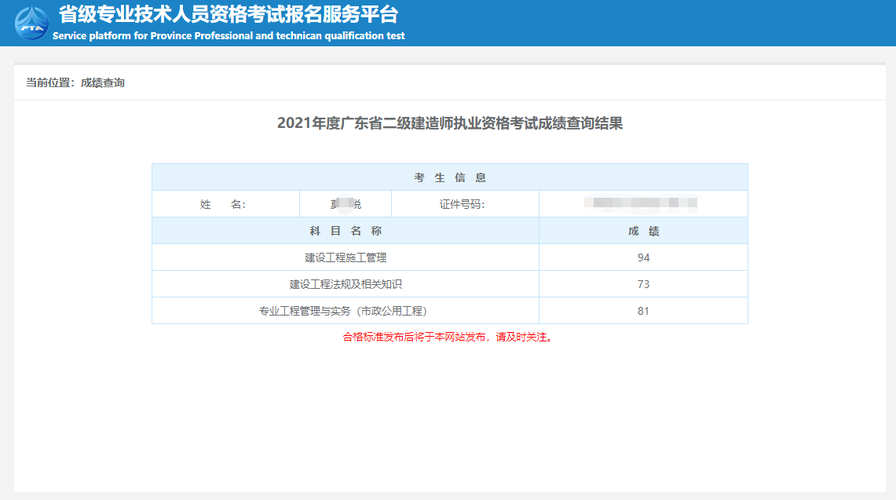Select the 建设工程施工管理 subject row
The image size is (896, 500).
point(450,258)
